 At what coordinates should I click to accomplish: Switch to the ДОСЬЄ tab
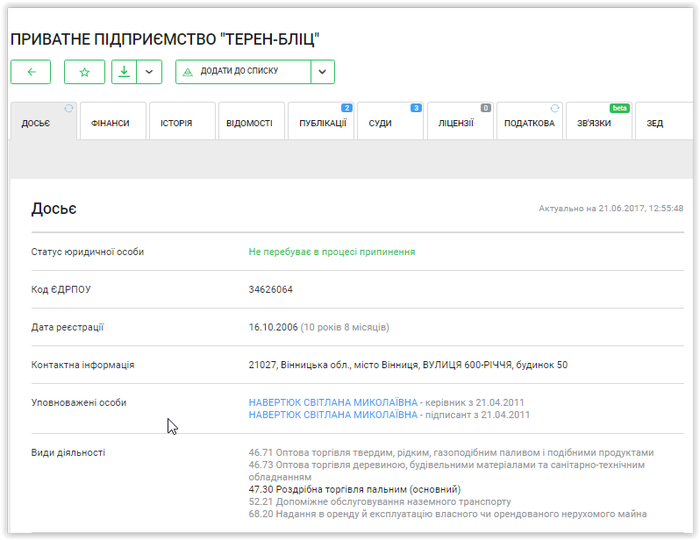tap(43, 121)
